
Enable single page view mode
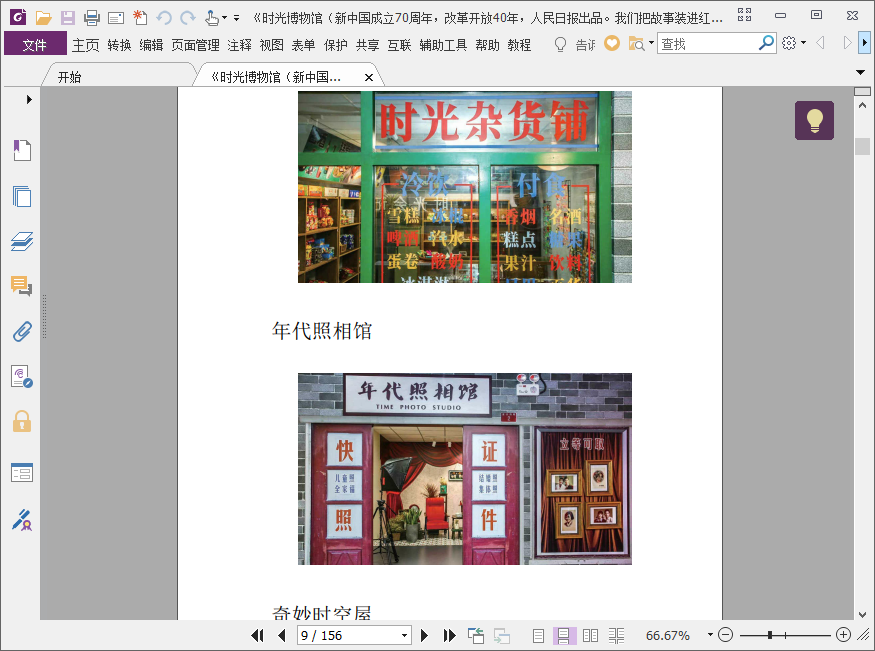pyautogui.click(x=539, y=635)
